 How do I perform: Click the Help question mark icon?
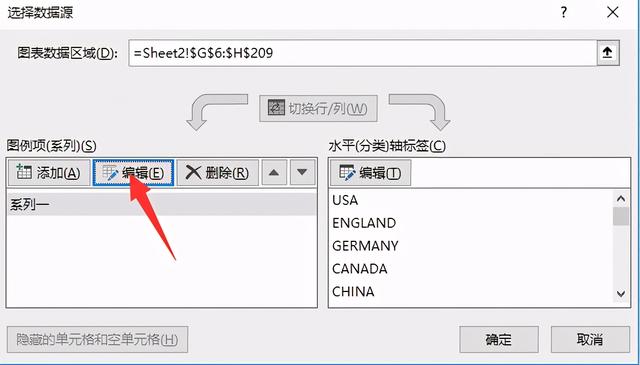564,12
